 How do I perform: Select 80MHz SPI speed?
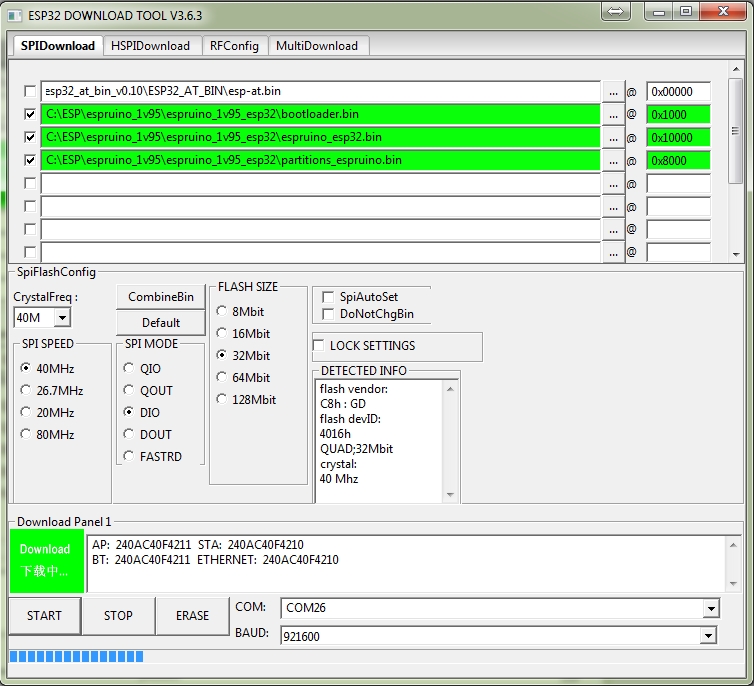[x=26, y=434]
